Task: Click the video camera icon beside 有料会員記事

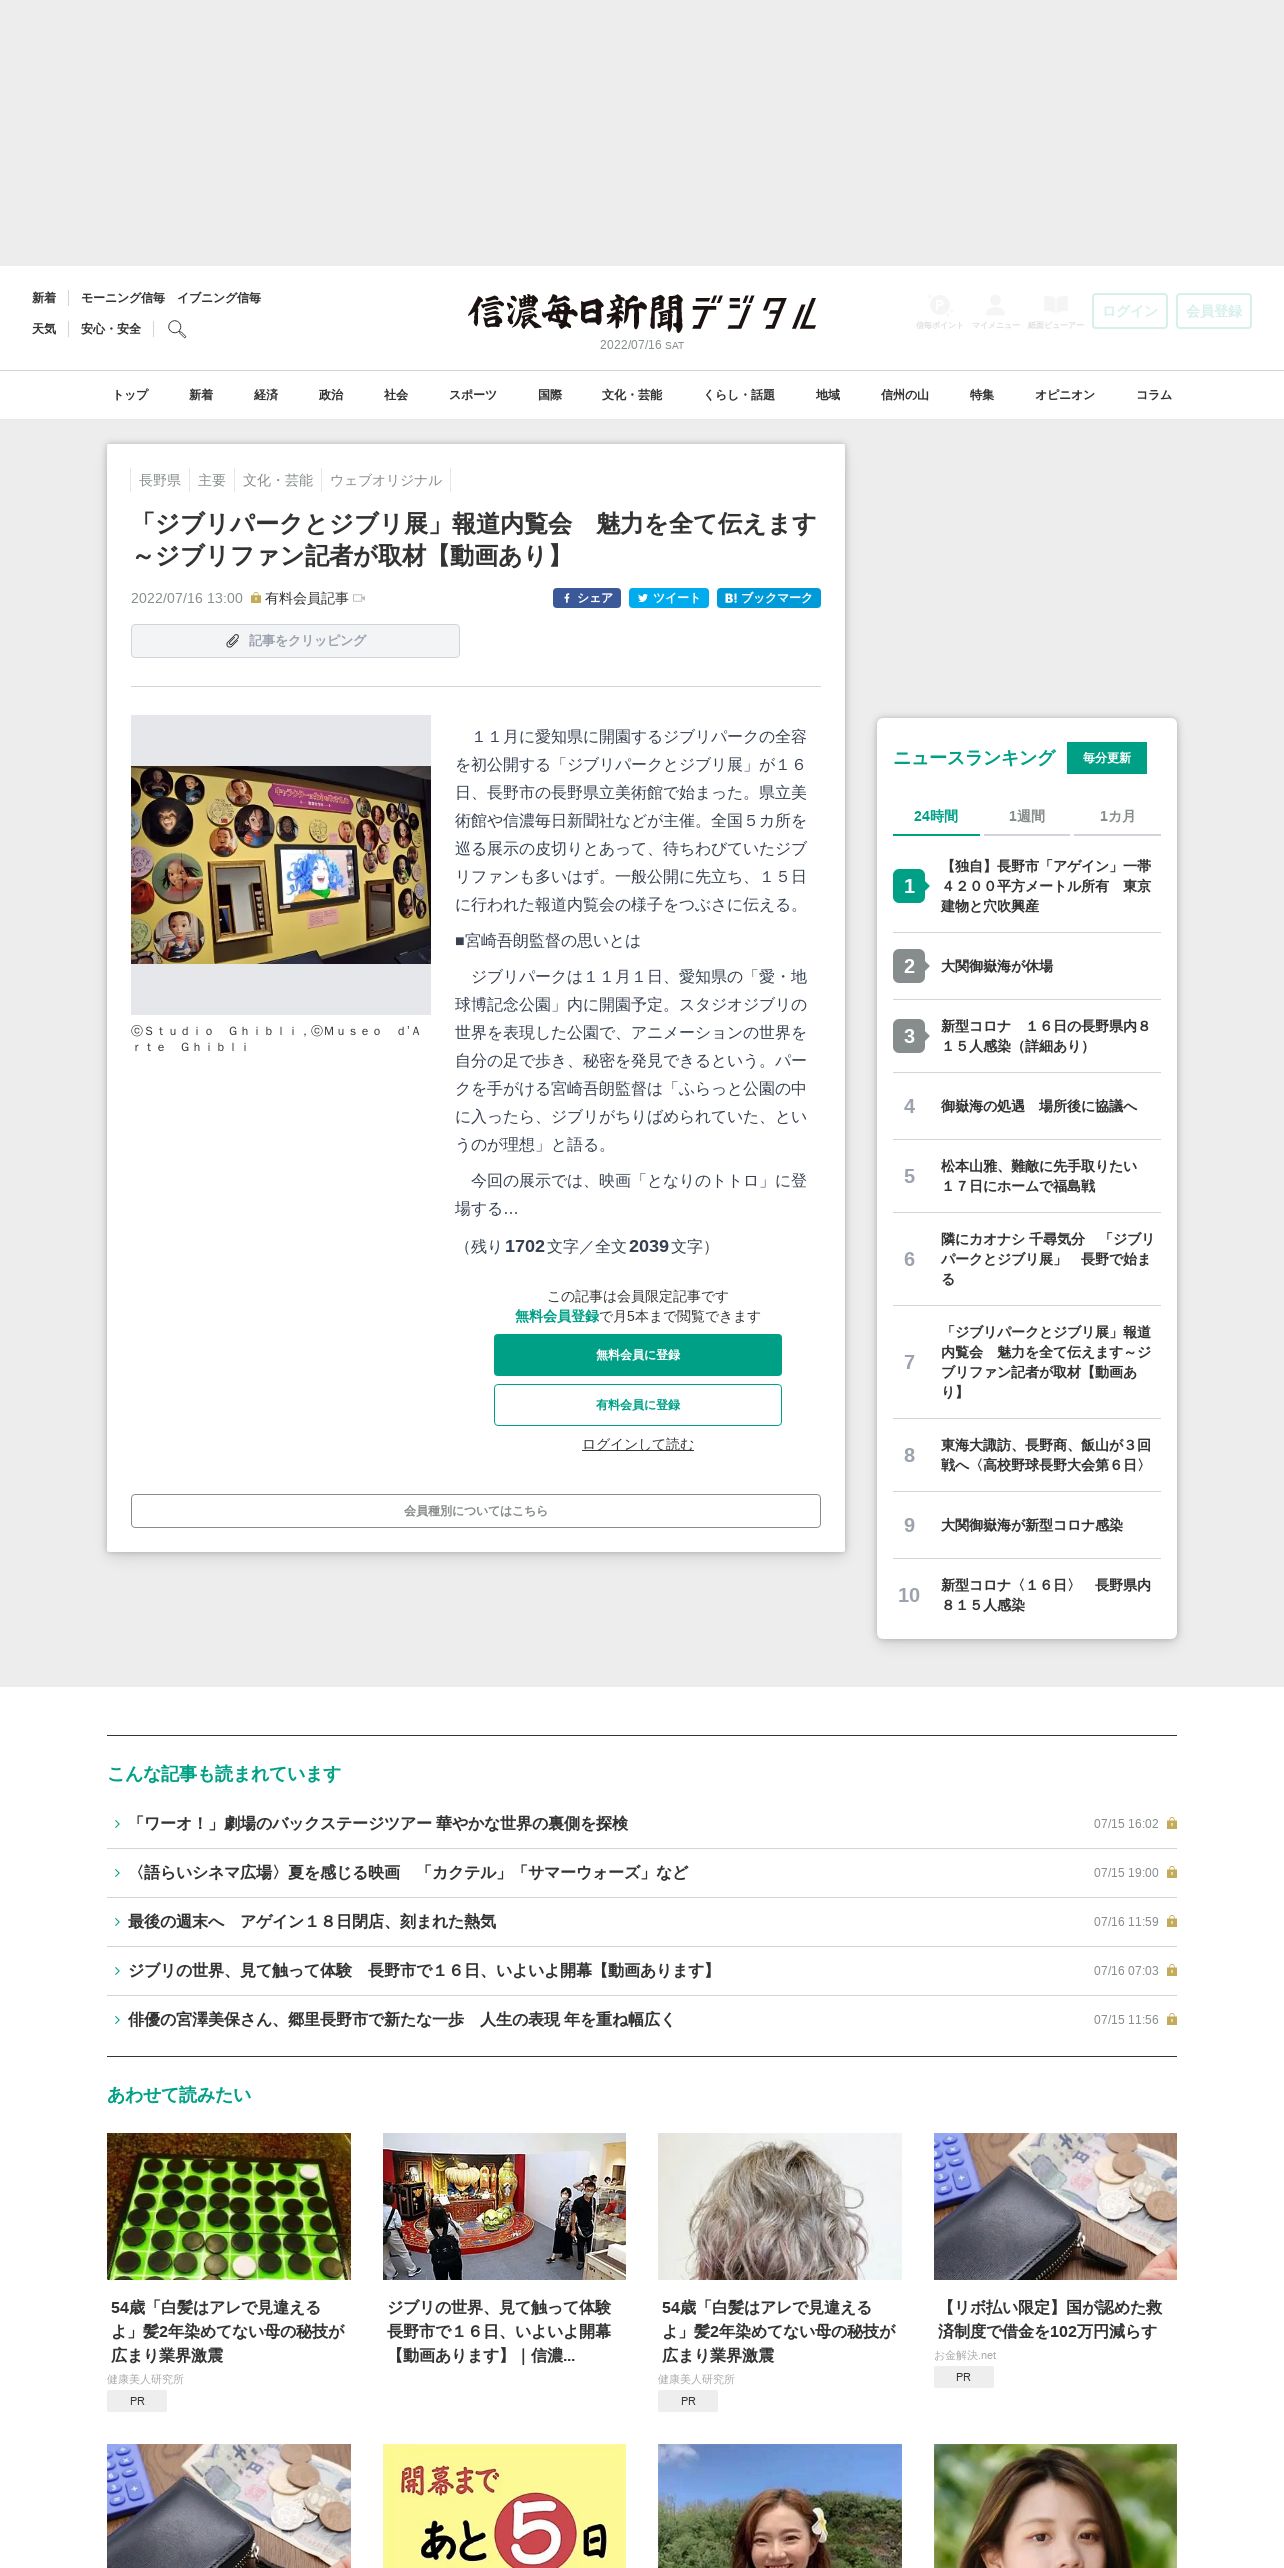Action: 359,598
